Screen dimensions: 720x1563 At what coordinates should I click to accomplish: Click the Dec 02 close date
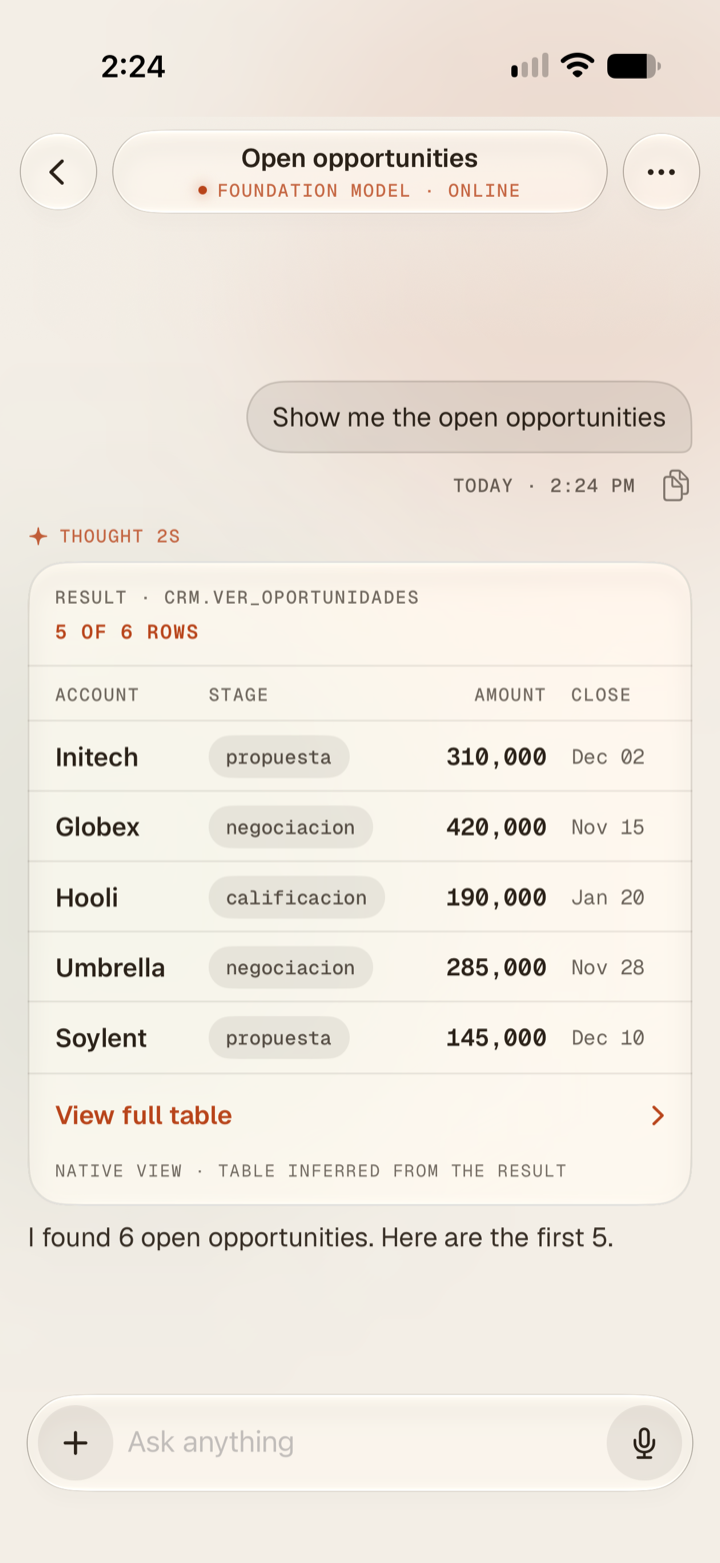pyautogui.click(x=608, y=757)
